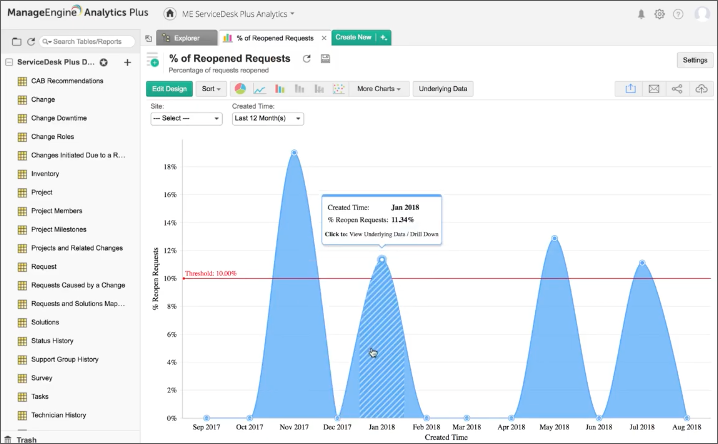Expand the More Charts dropdown
The height and width of the screenshot is (444, 718).
[379, 89]
